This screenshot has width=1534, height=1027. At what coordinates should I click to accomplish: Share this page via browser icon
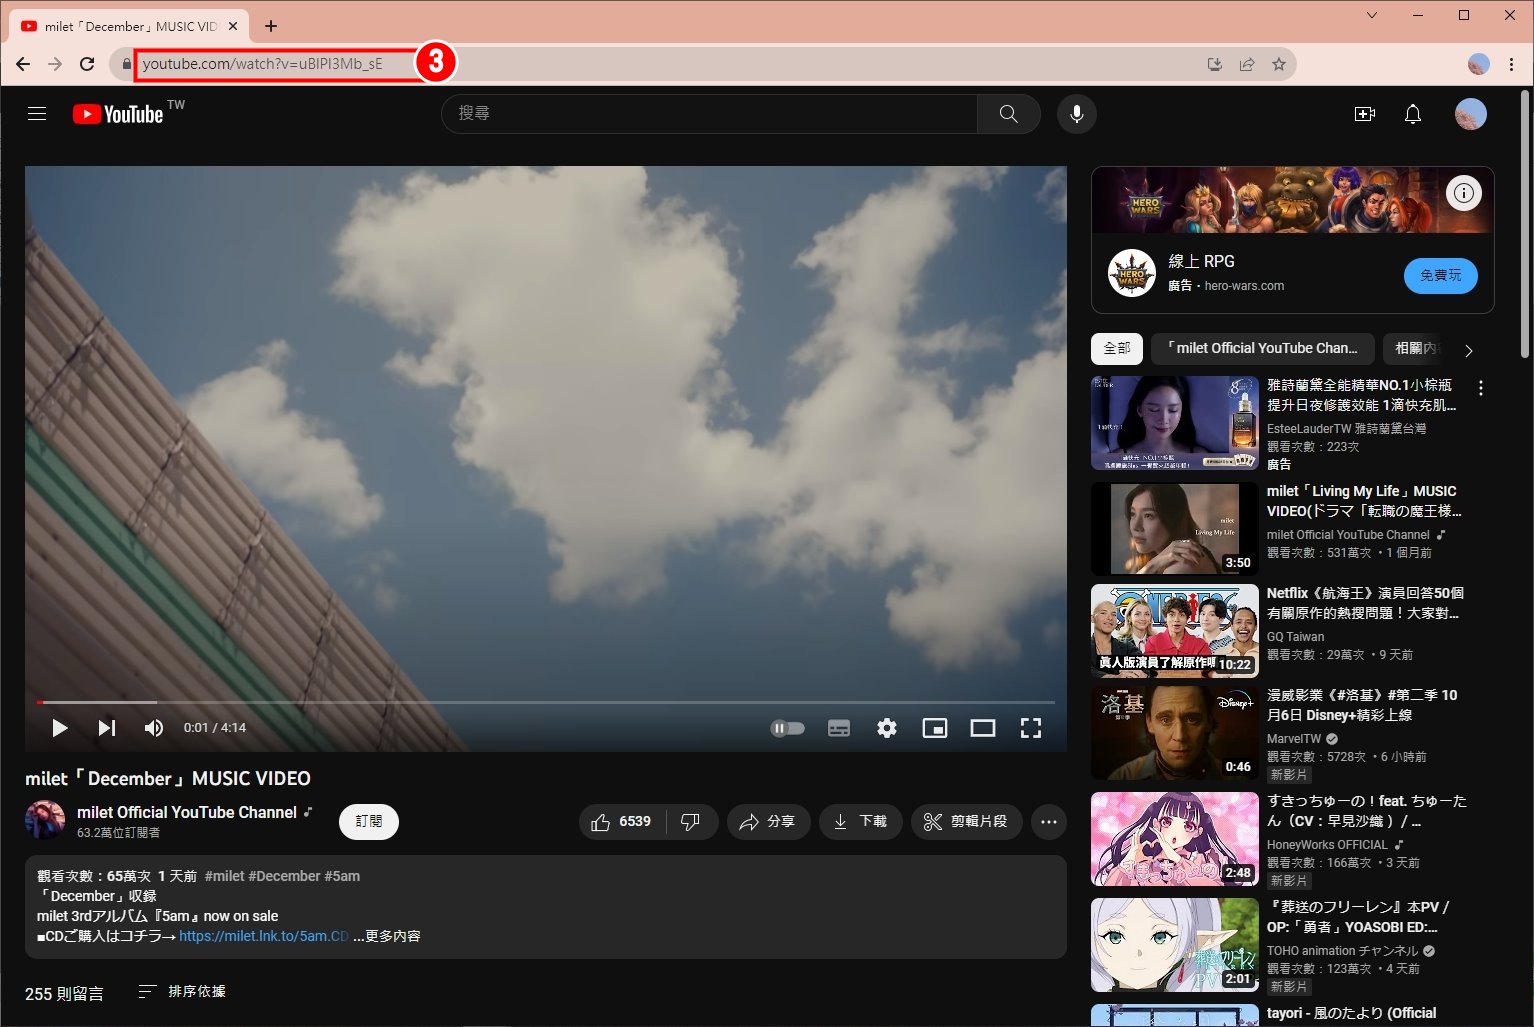(x=1247, y=64)
